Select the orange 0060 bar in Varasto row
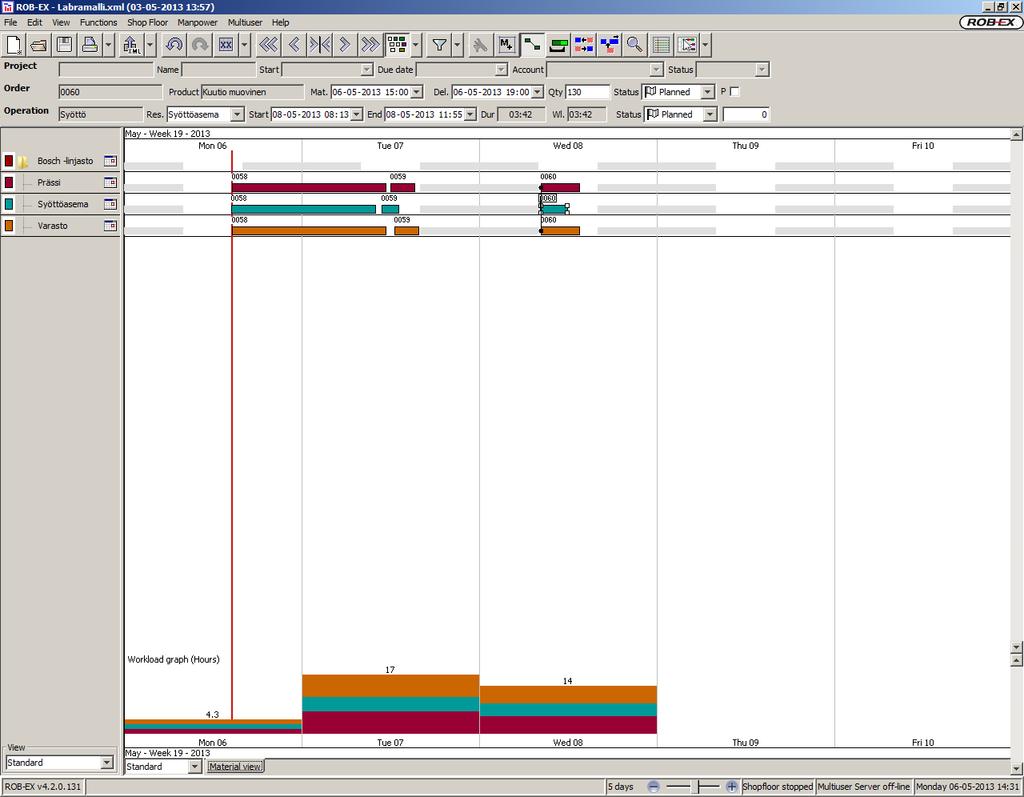The image size is (1024, 797). pos(560,231)
